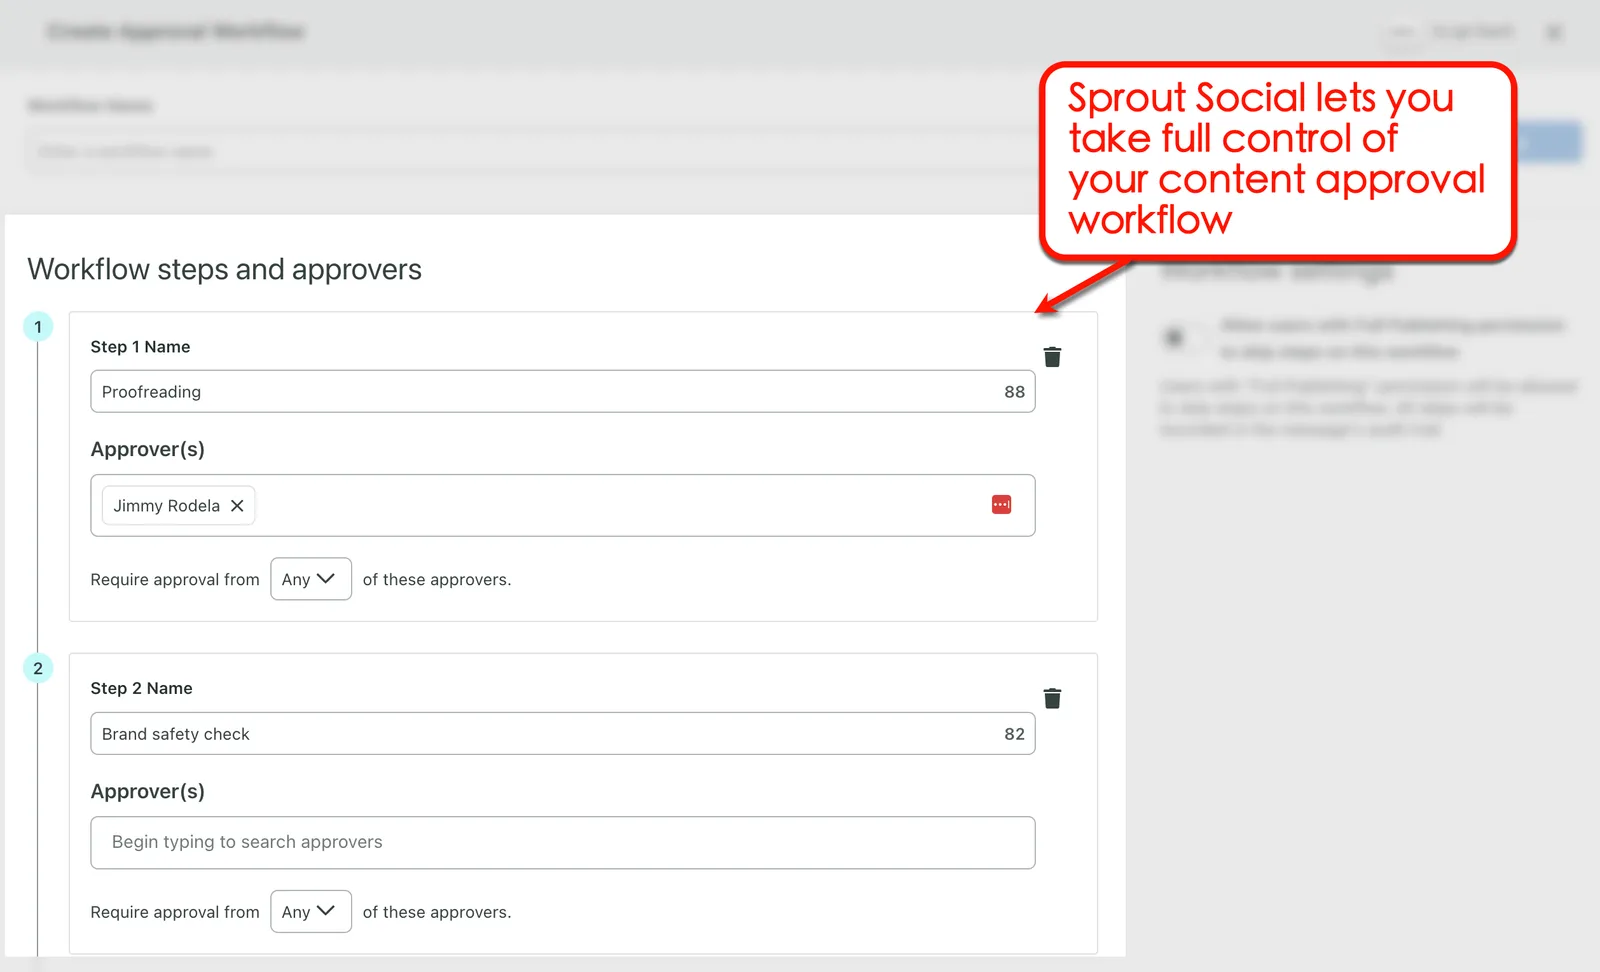1600x972 pixels.
Task: Delete Step 1 using its trash icon
Action: pos(1052,356)
